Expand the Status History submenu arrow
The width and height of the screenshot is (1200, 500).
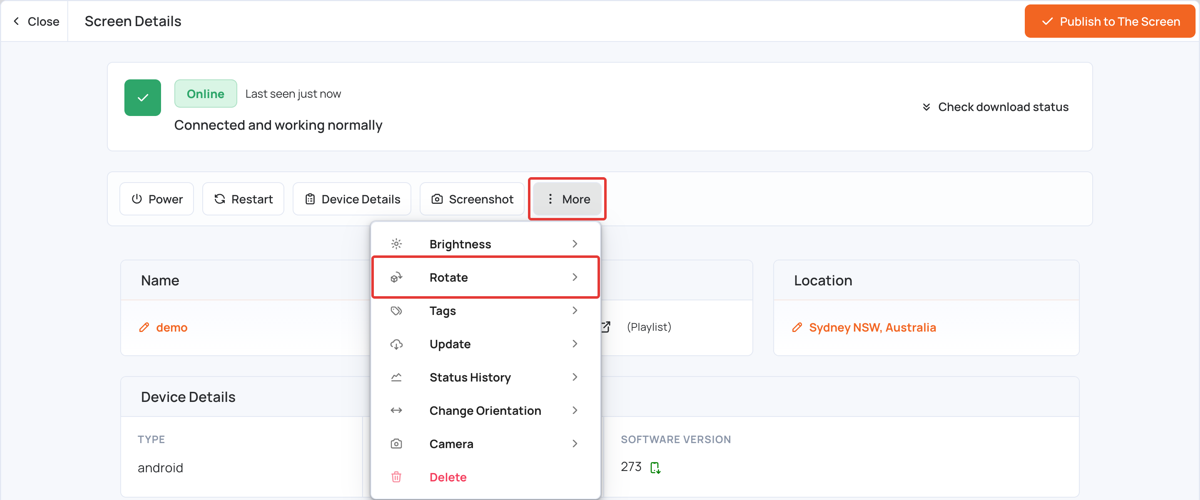[575, 377]
